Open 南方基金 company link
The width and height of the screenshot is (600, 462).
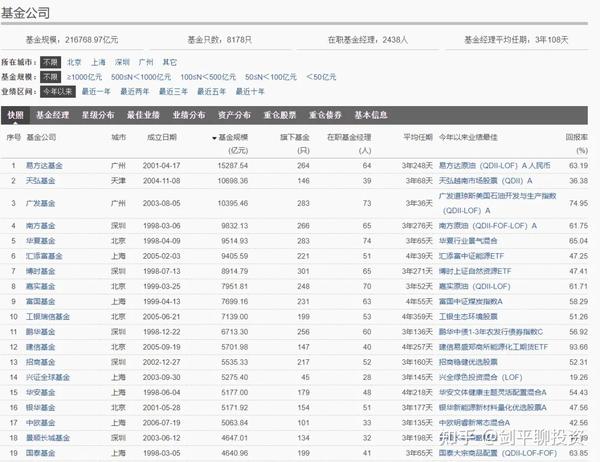[41, 226]
